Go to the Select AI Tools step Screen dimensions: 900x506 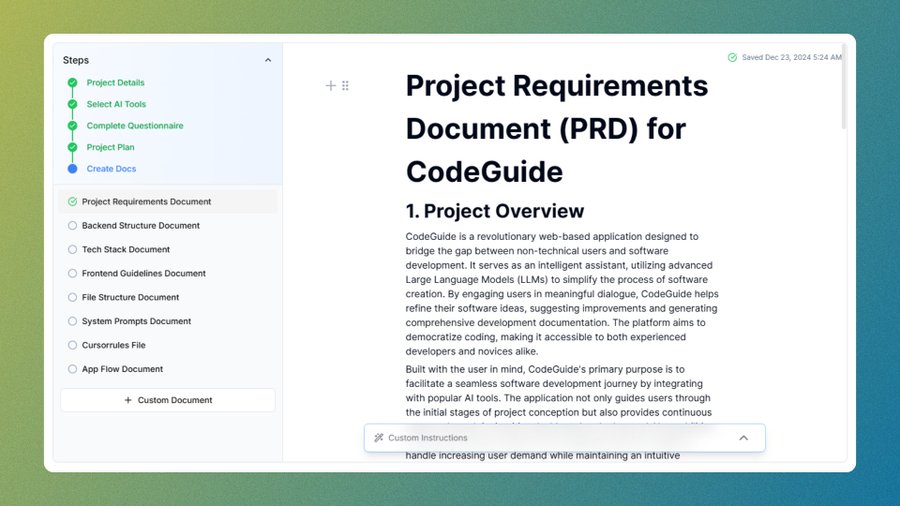pyautogui.click(x=116, y=104)
